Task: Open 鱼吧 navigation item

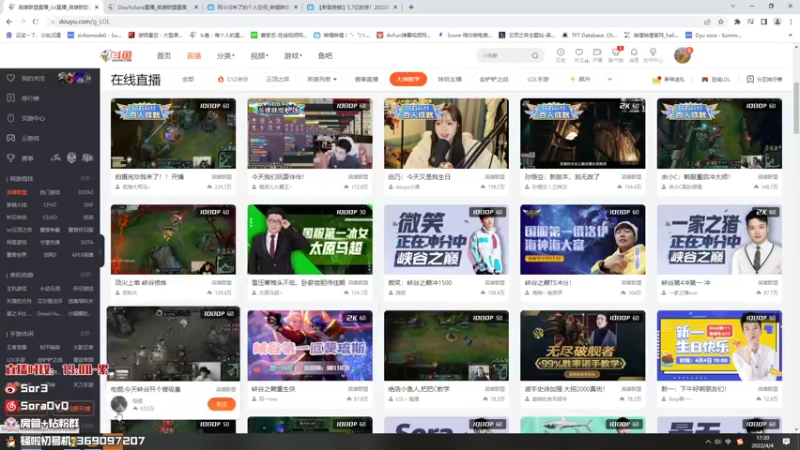Action: 325,56
